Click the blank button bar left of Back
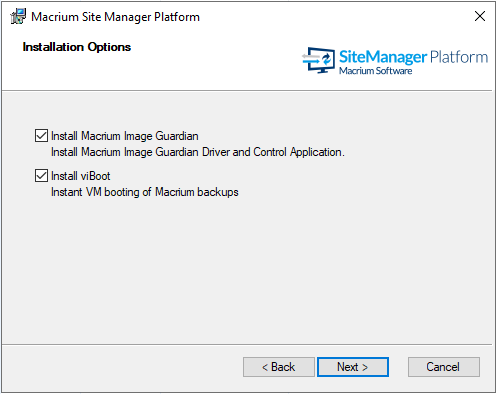 (x=122, y=367)
